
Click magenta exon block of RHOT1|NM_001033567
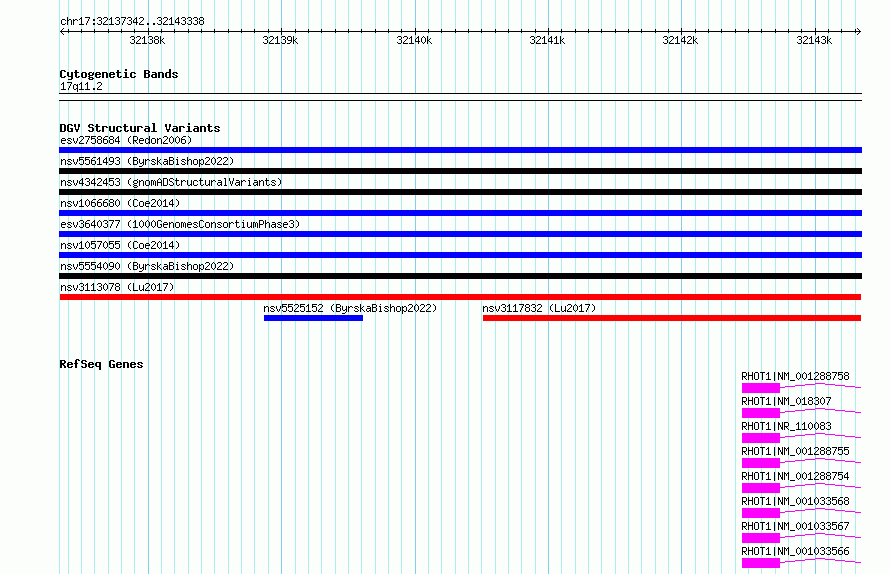pyautogui.click(x=761, y=538)
